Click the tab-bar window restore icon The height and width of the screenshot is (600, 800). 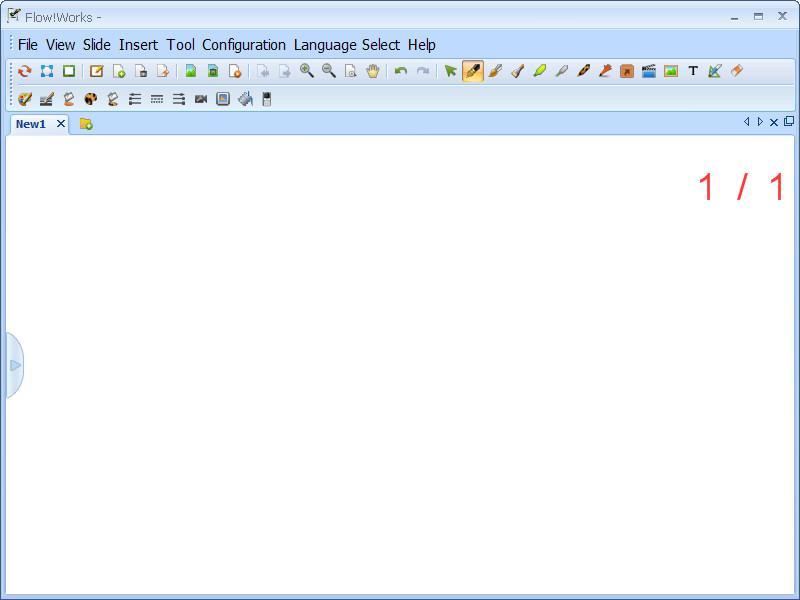pyautogui.click(x=789, y=121)
